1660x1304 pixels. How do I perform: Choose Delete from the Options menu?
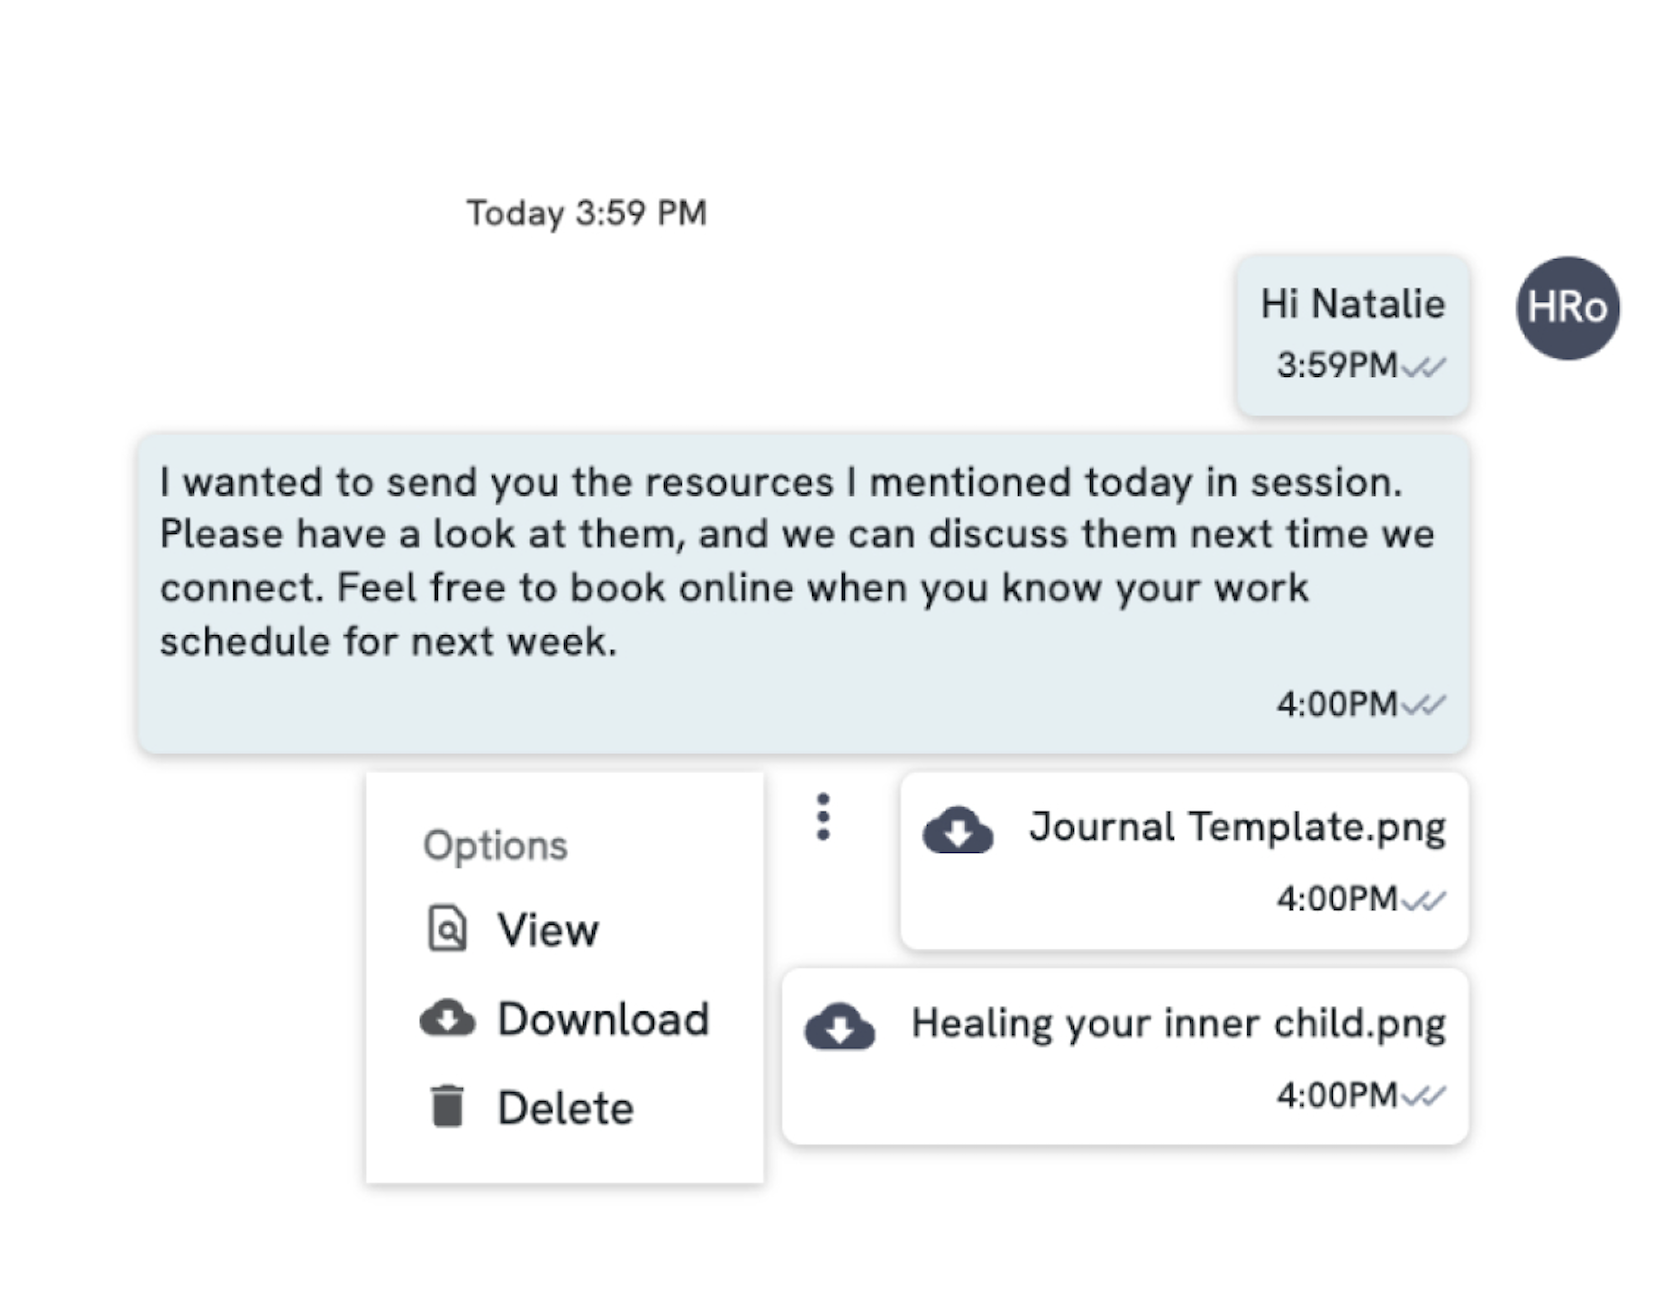tap(565, 1108)
